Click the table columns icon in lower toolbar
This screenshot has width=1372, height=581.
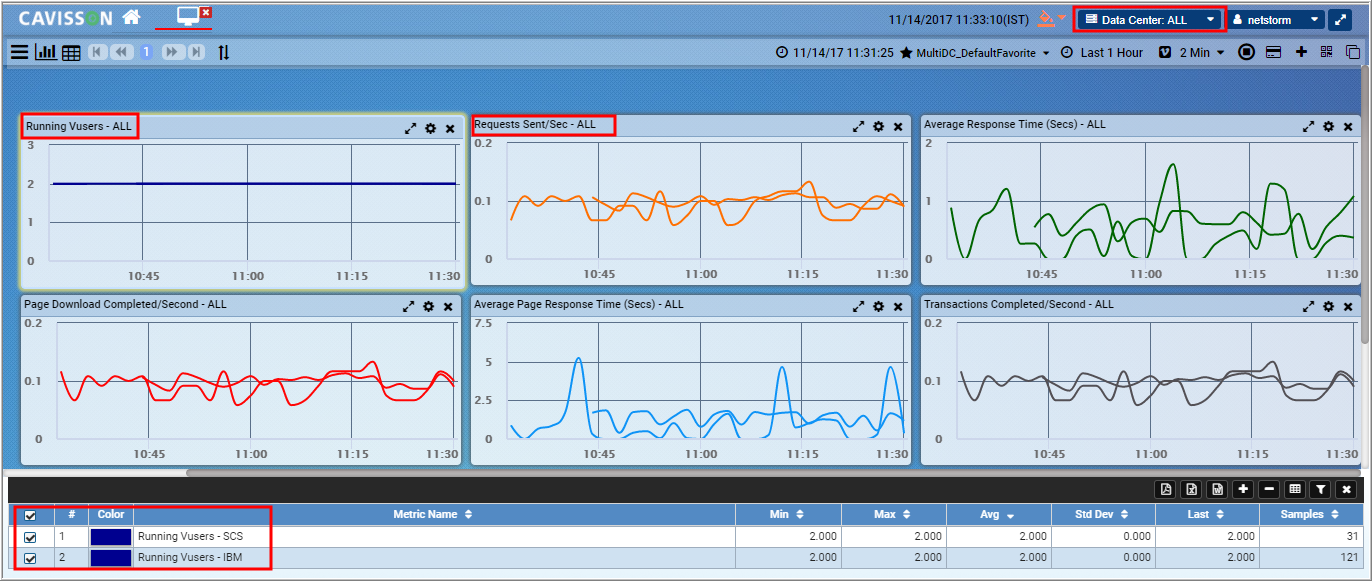[x=1295, y=489]
